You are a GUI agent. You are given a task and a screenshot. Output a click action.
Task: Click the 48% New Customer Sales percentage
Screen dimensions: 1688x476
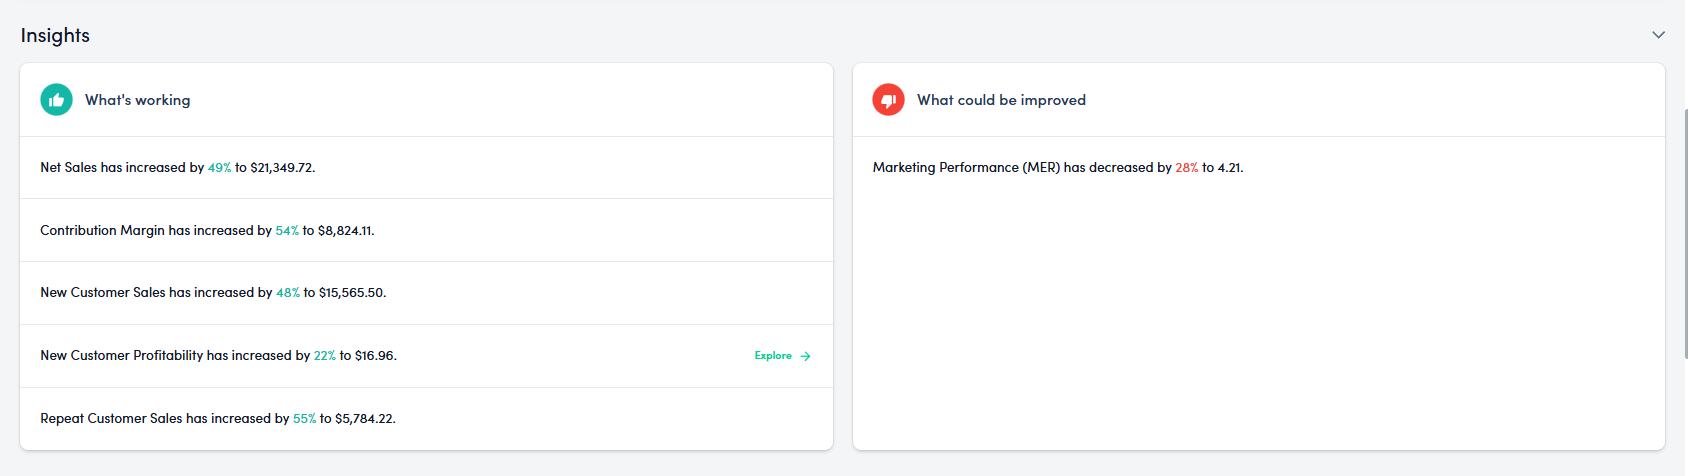click(x=288, y=293)
